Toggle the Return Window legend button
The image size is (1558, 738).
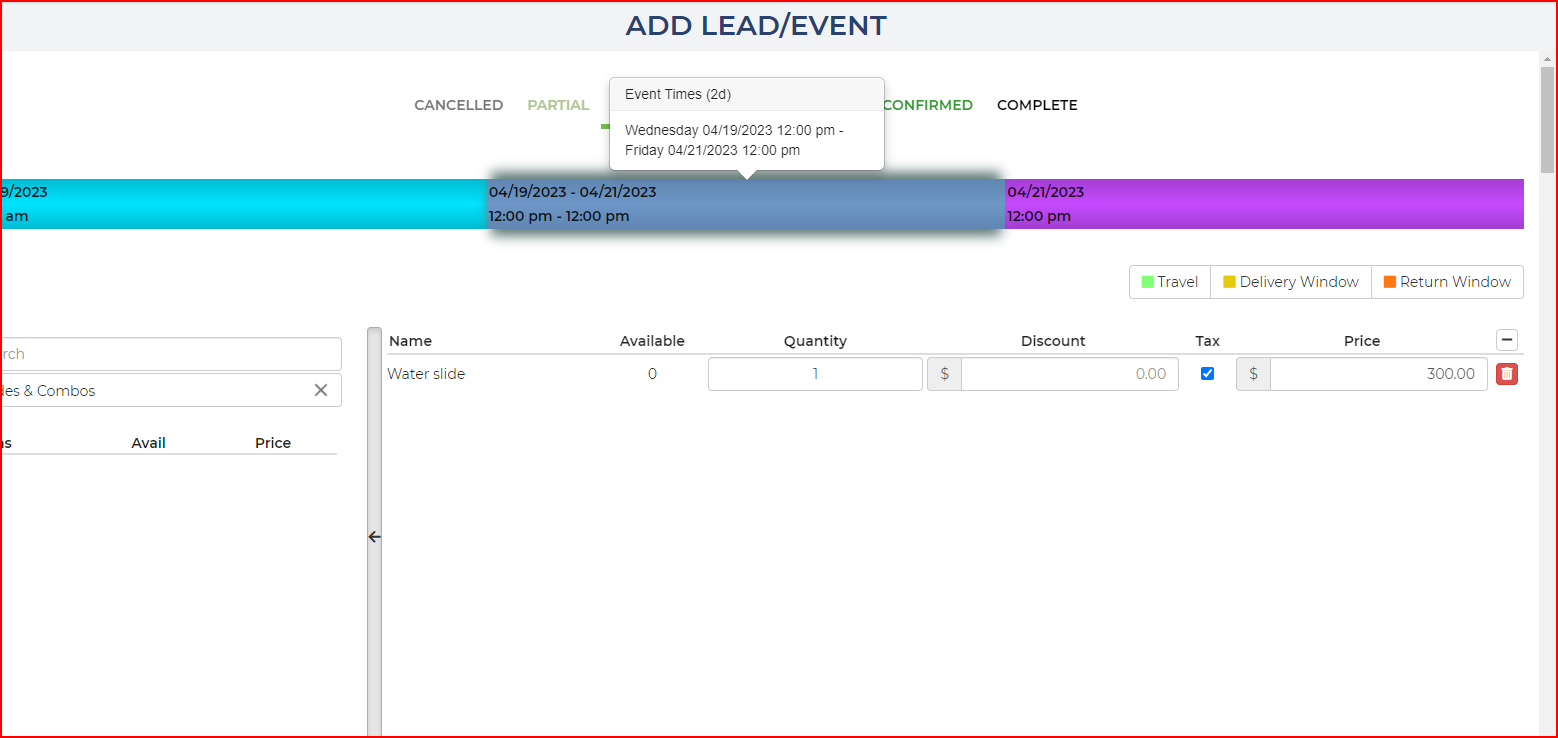coord(1446,282)
